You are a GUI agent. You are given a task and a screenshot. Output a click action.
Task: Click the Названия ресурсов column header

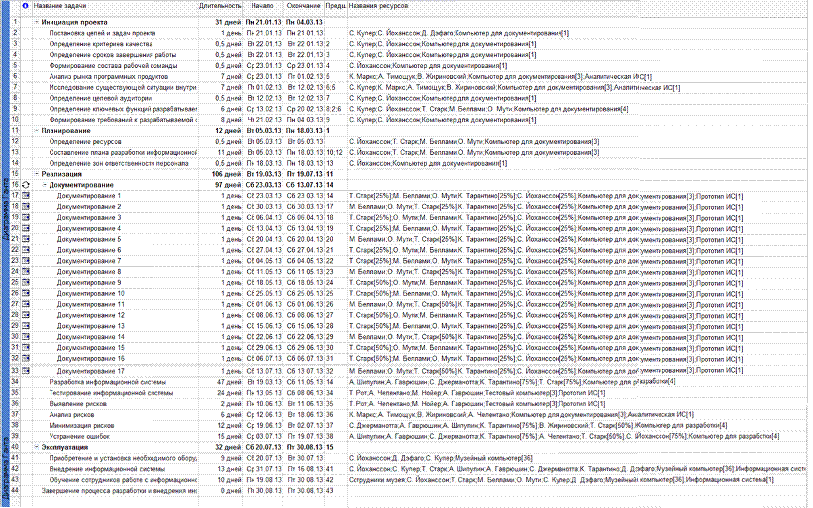click(x=379, y=6)
